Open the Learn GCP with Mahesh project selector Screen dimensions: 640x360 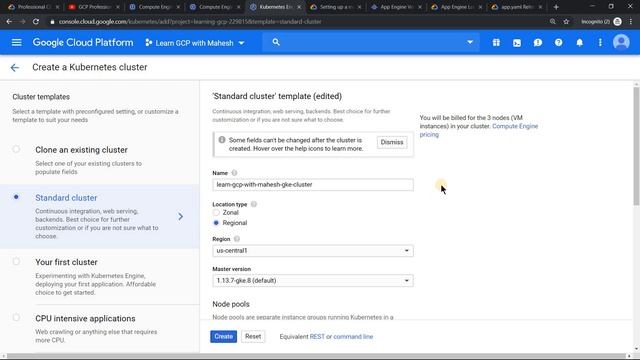[195, 43]
